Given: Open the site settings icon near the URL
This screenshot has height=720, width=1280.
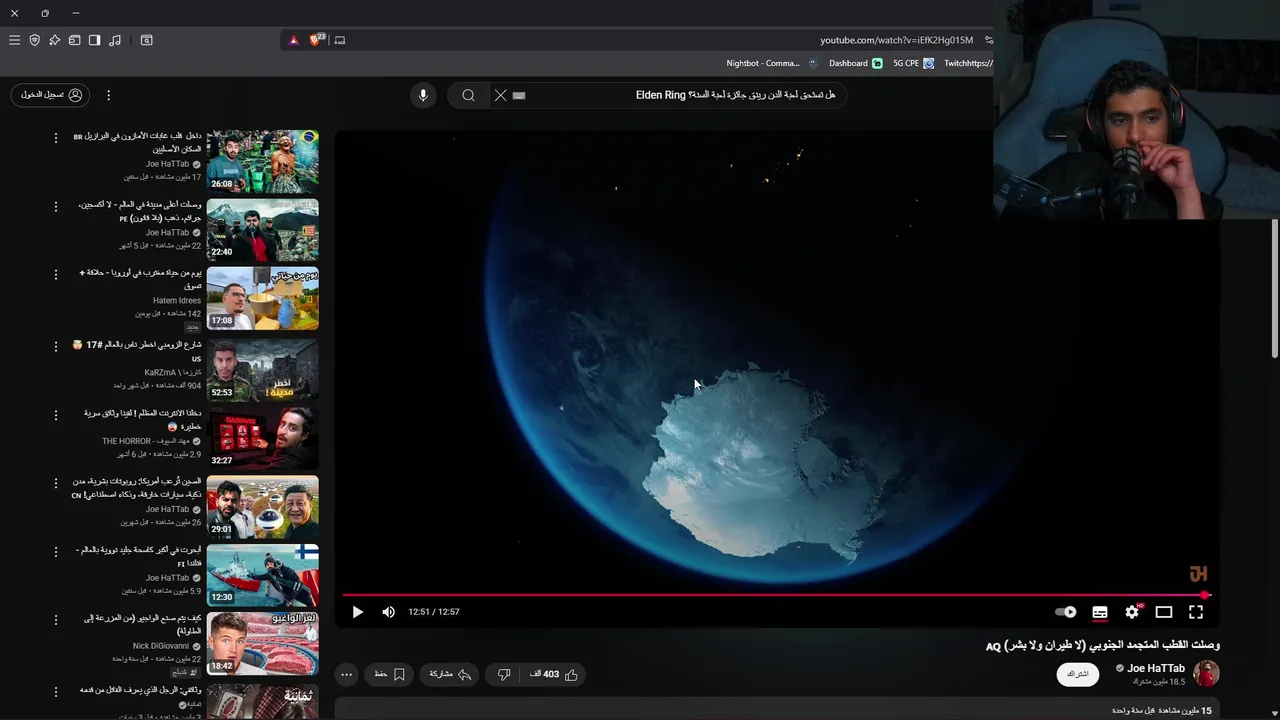Looking at the screenshot, I should click(x=988, y=40).
